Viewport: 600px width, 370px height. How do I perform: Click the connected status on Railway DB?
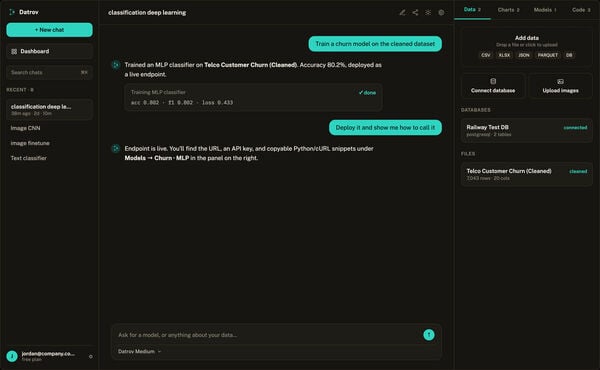pos(575,127)
